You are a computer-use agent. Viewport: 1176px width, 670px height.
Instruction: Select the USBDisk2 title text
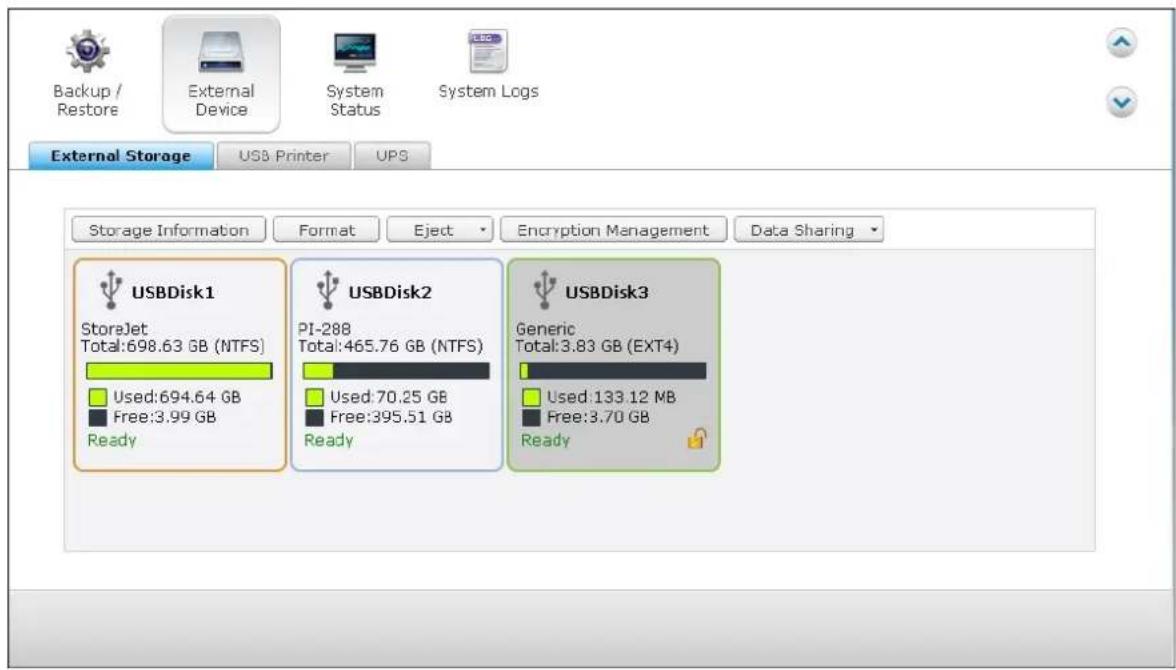click(390, 293)
